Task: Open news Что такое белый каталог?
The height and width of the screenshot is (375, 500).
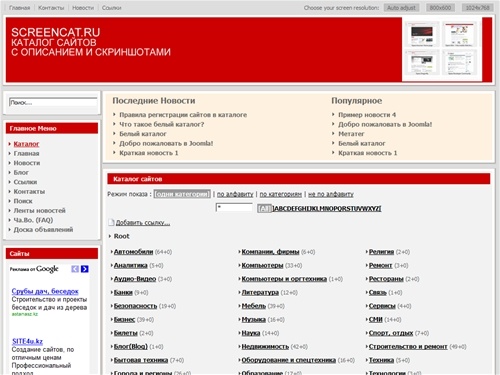Action: click(x=162, y=124)
